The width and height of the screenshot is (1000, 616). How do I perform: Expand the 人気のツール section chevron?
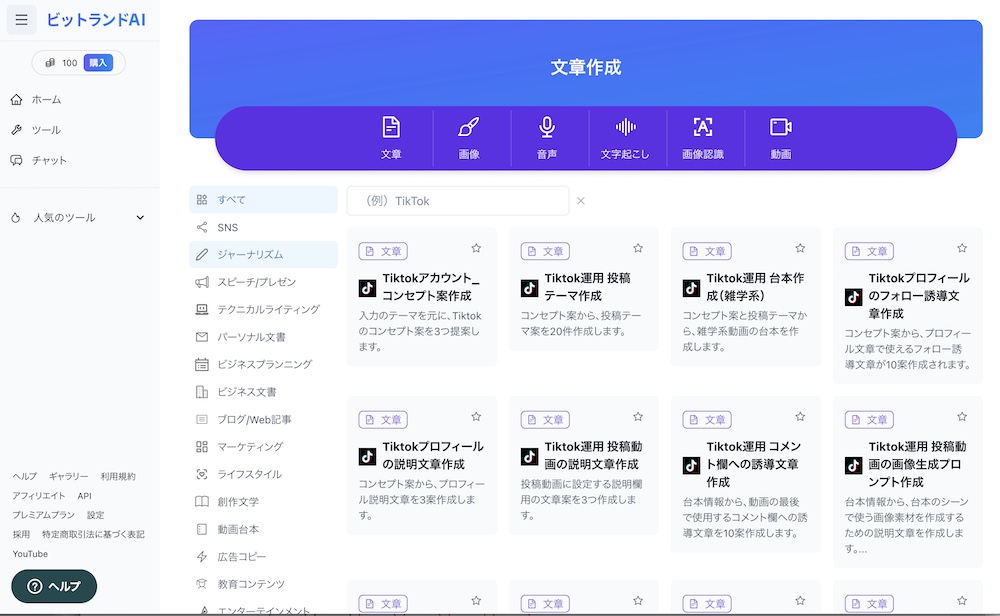tap(140, 217)
